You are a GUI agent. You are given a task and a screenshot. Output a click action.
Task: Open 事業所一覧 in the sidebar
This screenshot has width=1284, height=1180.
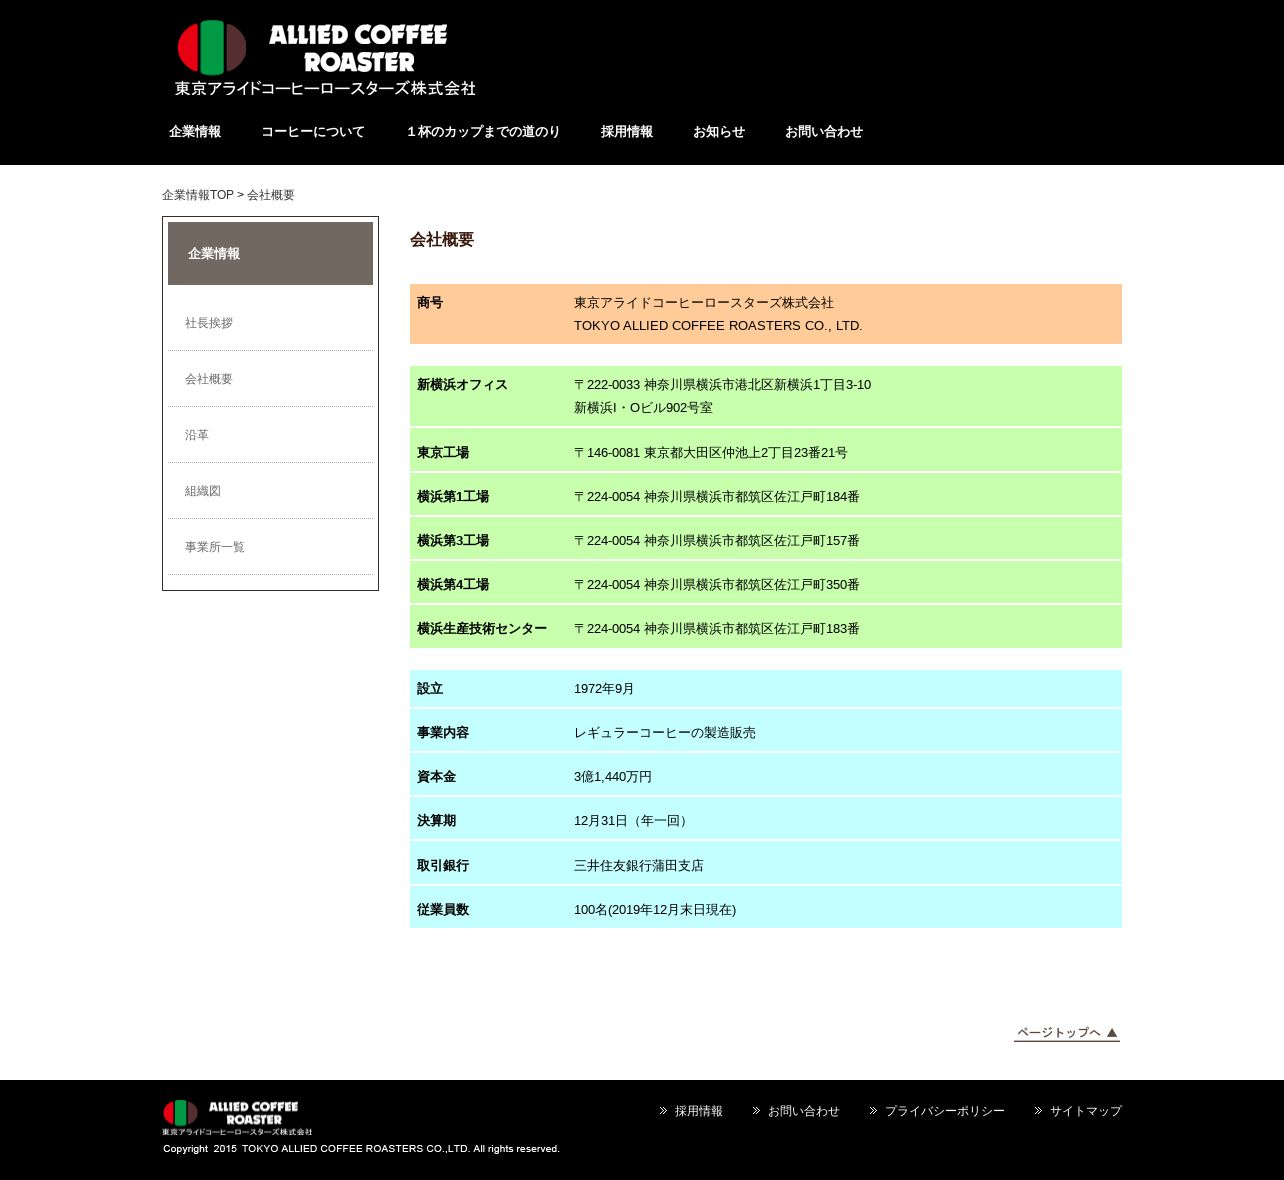point(215,547)
